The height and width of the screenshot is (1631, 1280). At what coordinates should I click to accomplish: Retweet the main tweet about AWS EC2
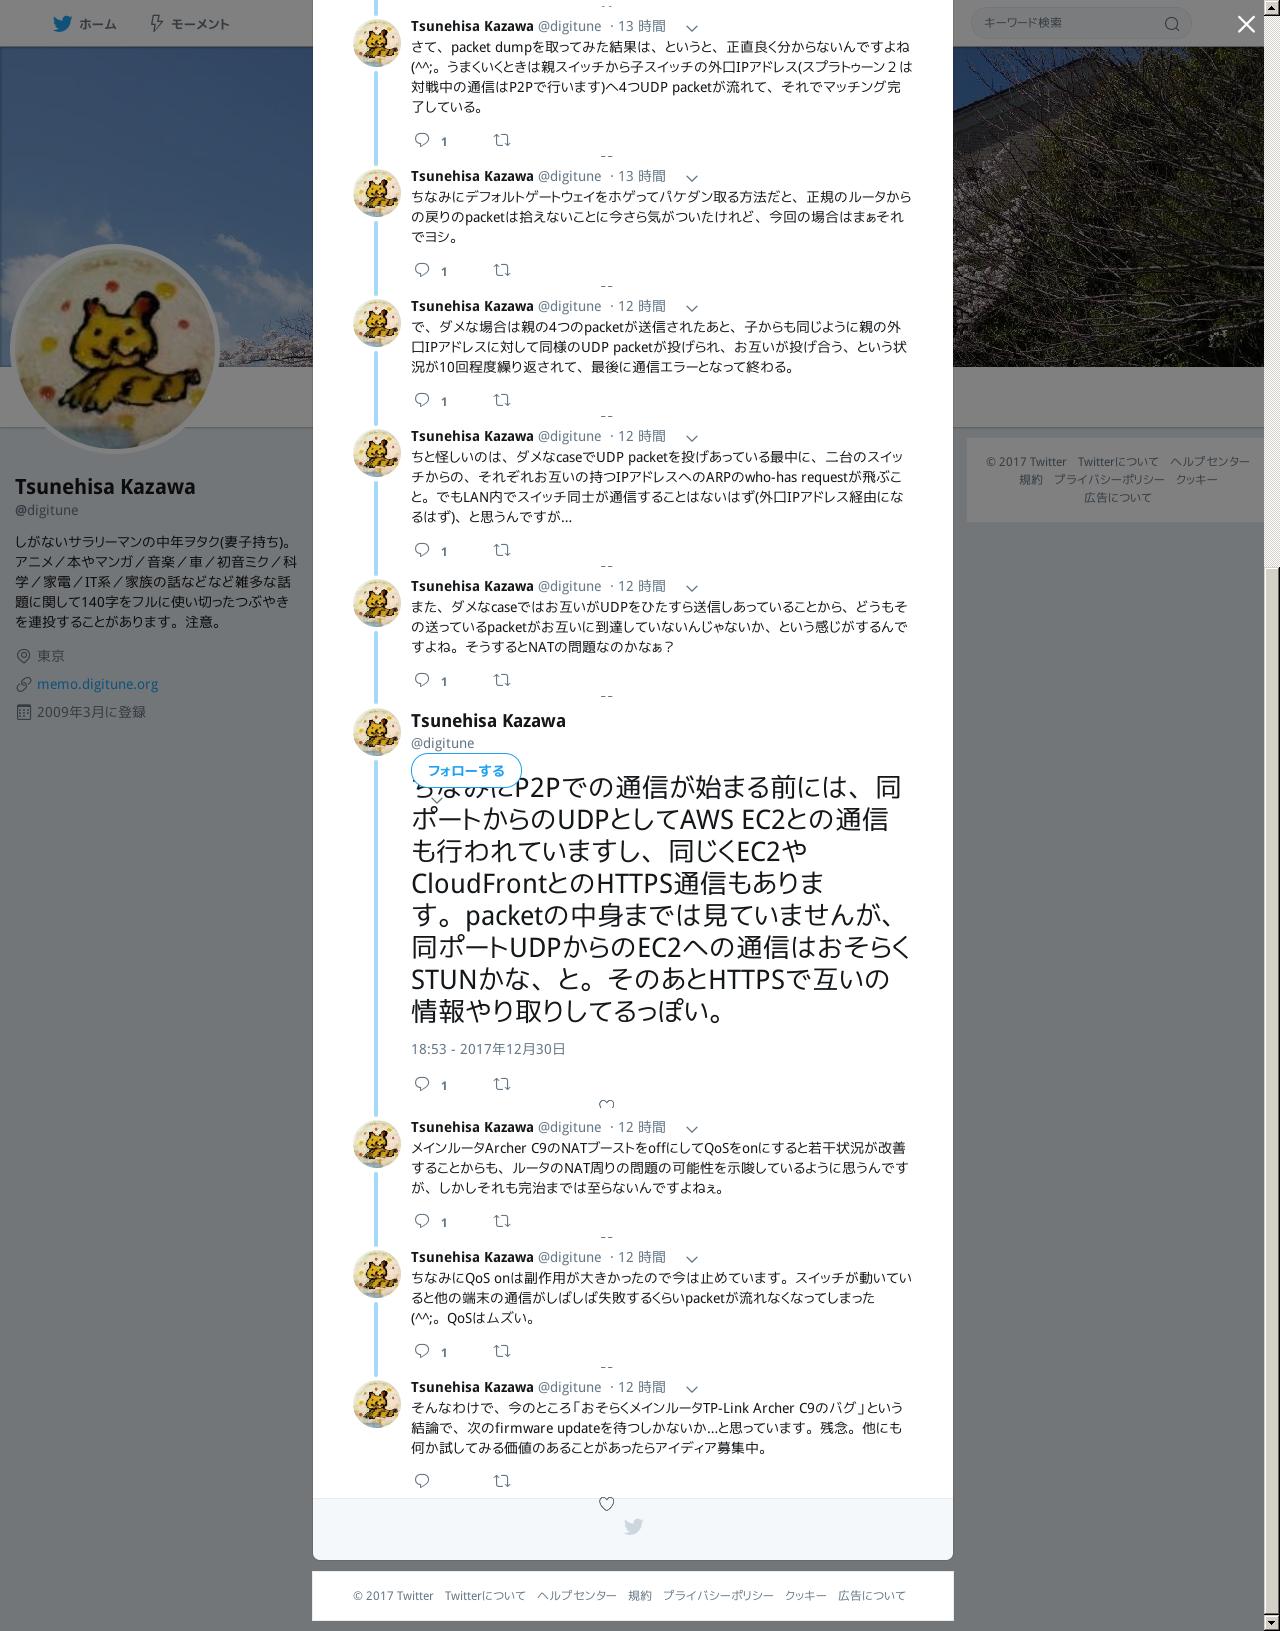(502, 1084)
